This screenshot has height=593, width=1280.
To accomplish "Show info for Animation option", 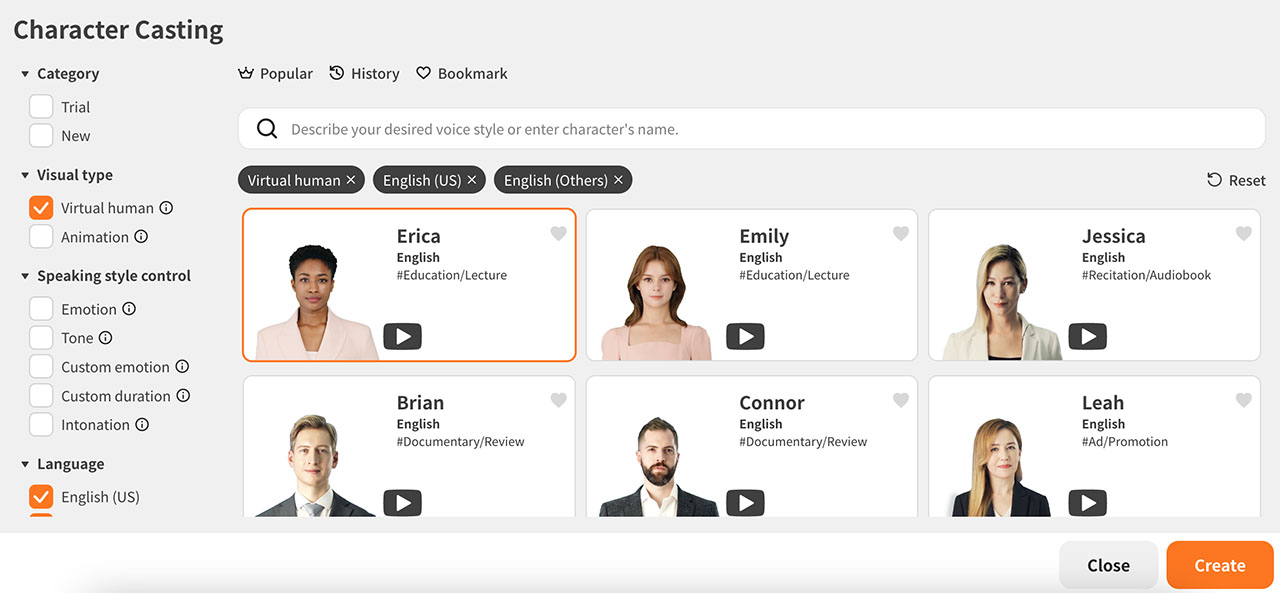I will click(141, 237).
